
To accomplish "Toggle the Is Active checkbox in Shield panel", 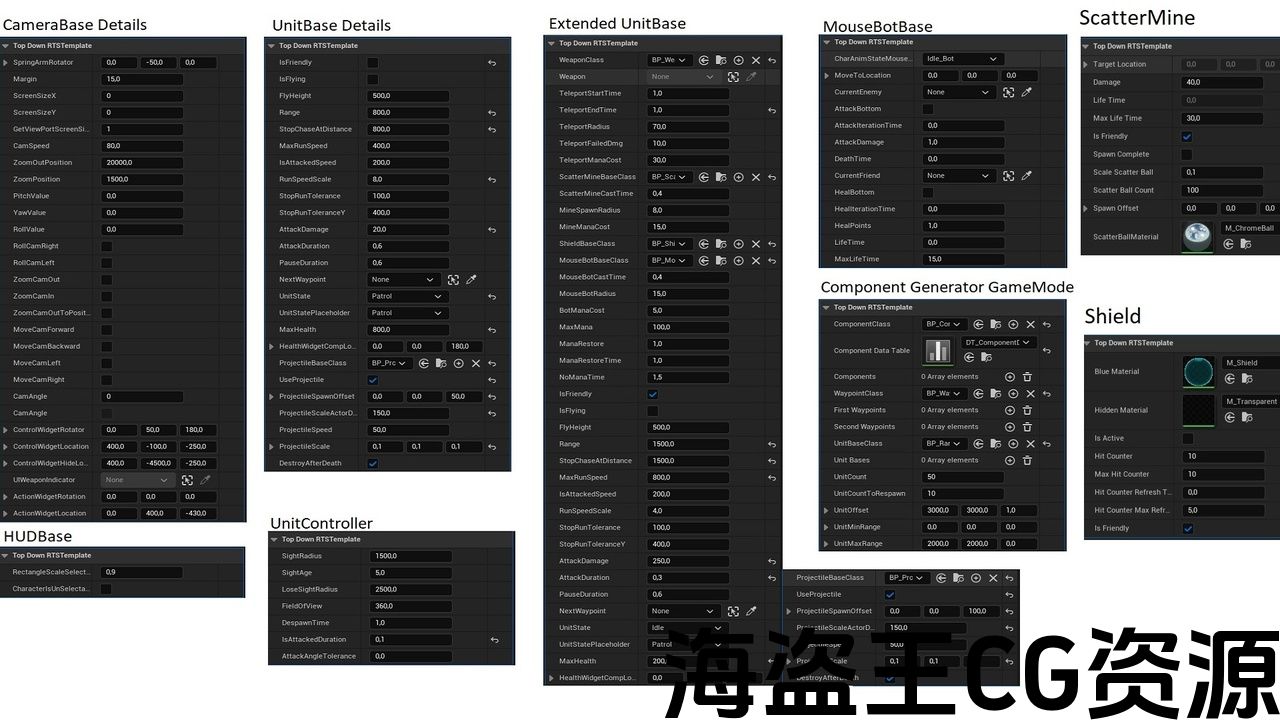I will click(1188, 439).
